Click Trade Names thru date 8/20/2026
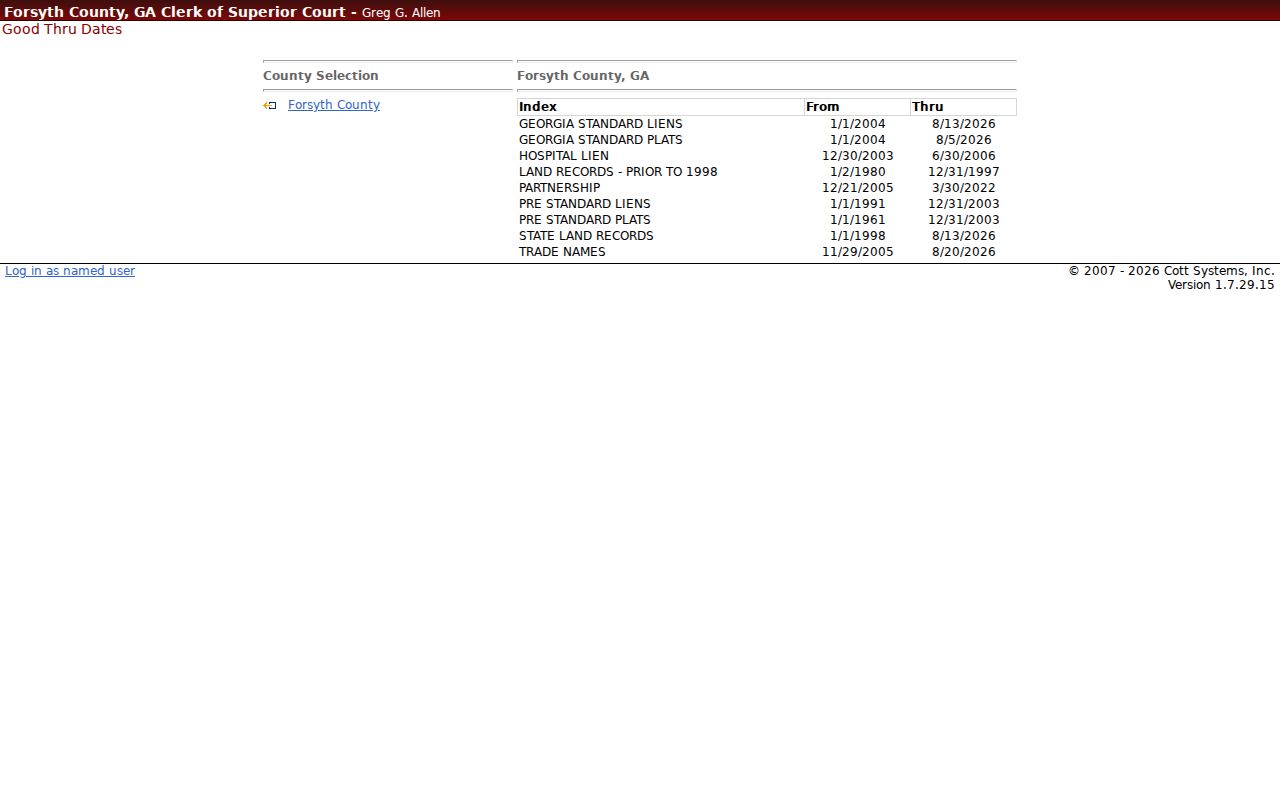This screenshot has width=1280, height=800. click(x=964, y=252)
